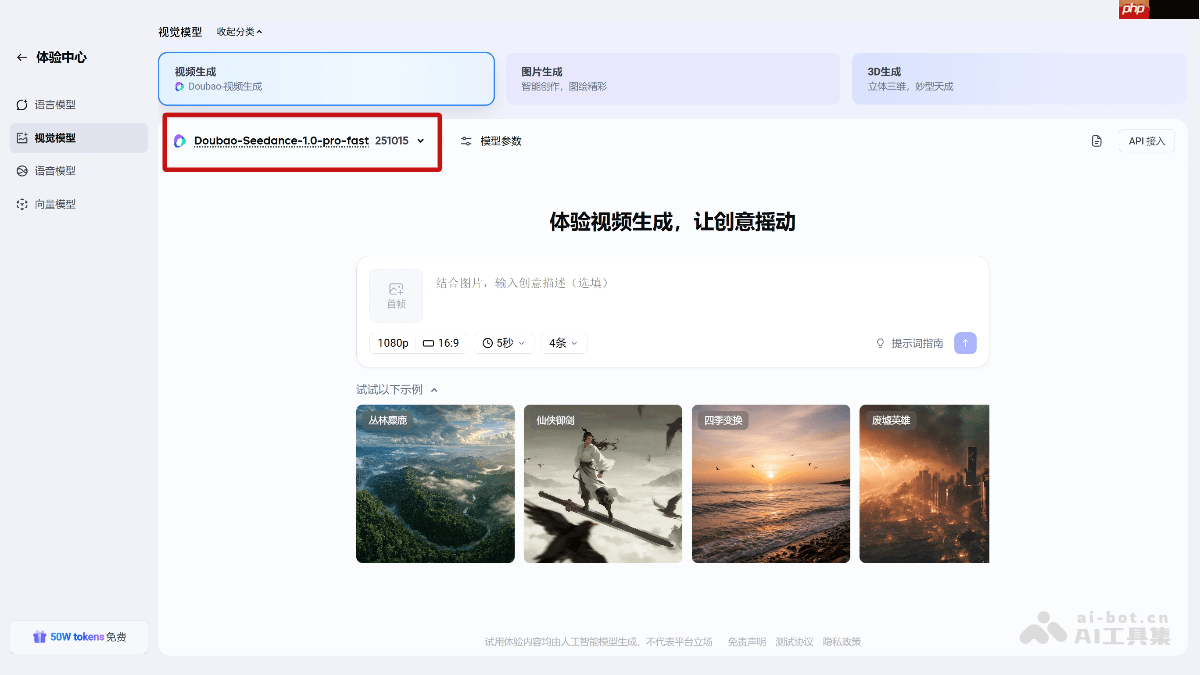The image size is (1200, 675).
Task: Click the 模型参数 settings icon
Action: tap(466, 141)
